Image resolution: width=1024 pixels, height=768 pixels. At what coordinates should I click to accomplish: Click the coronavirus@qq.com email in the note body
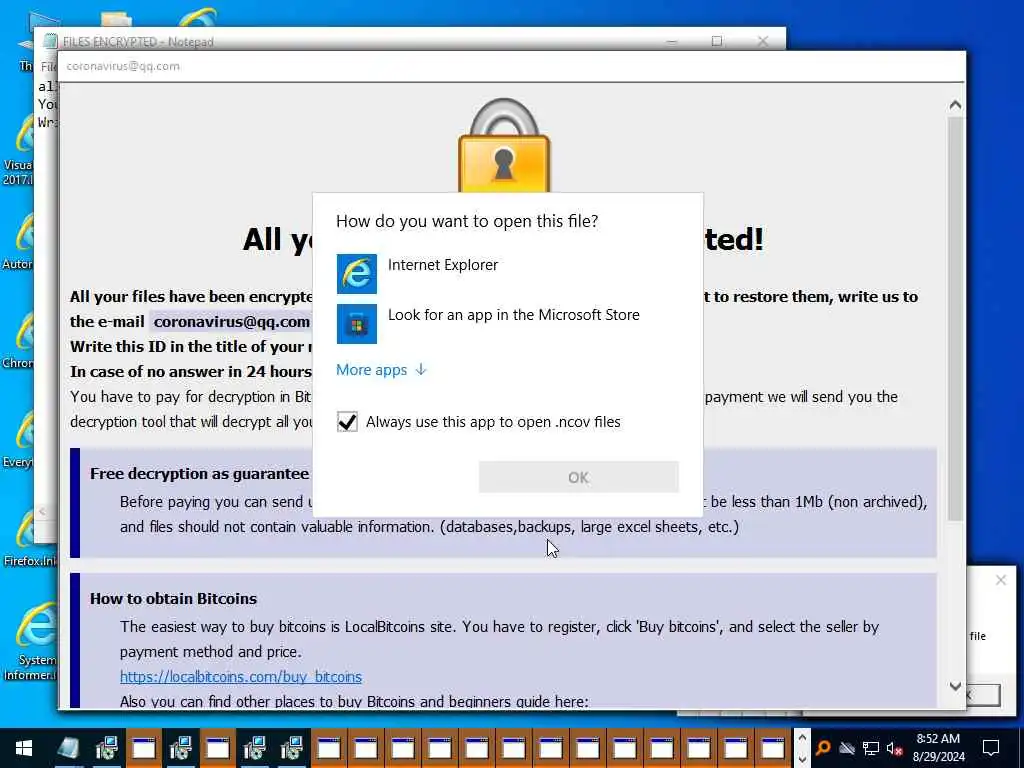click(232, 321)
